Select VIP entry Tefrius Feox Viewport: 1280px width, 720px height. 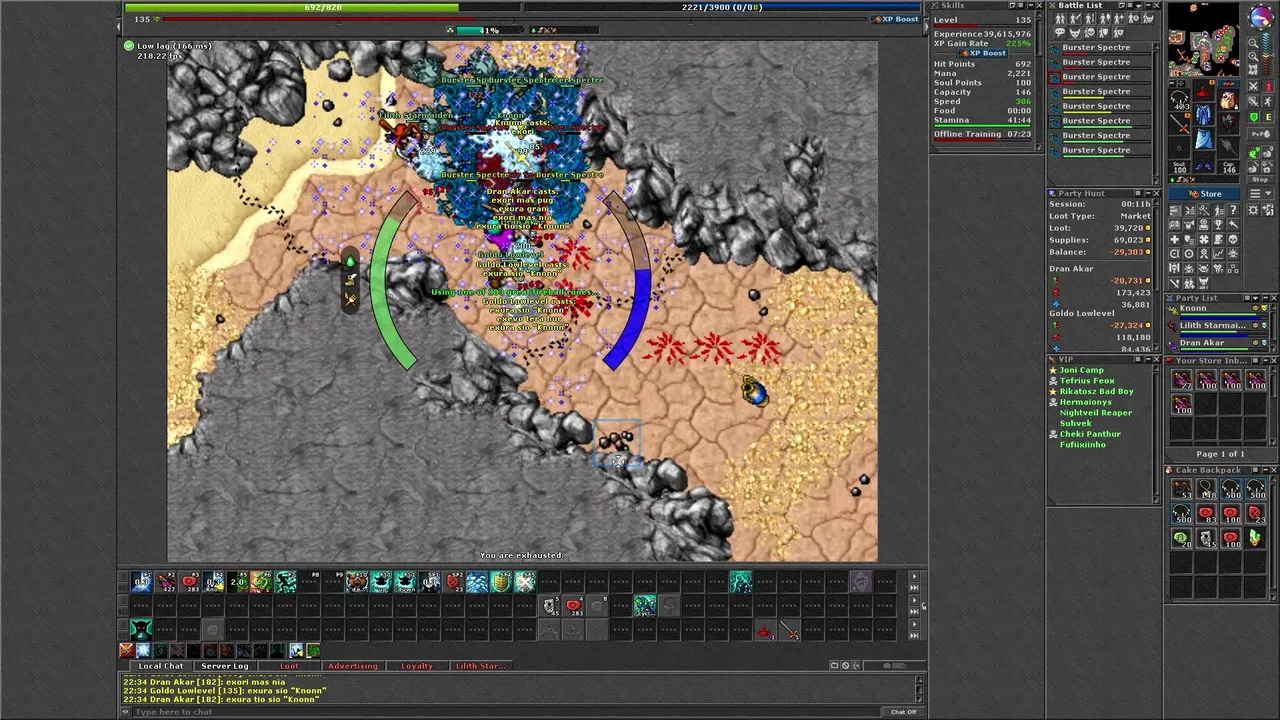coord(1087,381)
